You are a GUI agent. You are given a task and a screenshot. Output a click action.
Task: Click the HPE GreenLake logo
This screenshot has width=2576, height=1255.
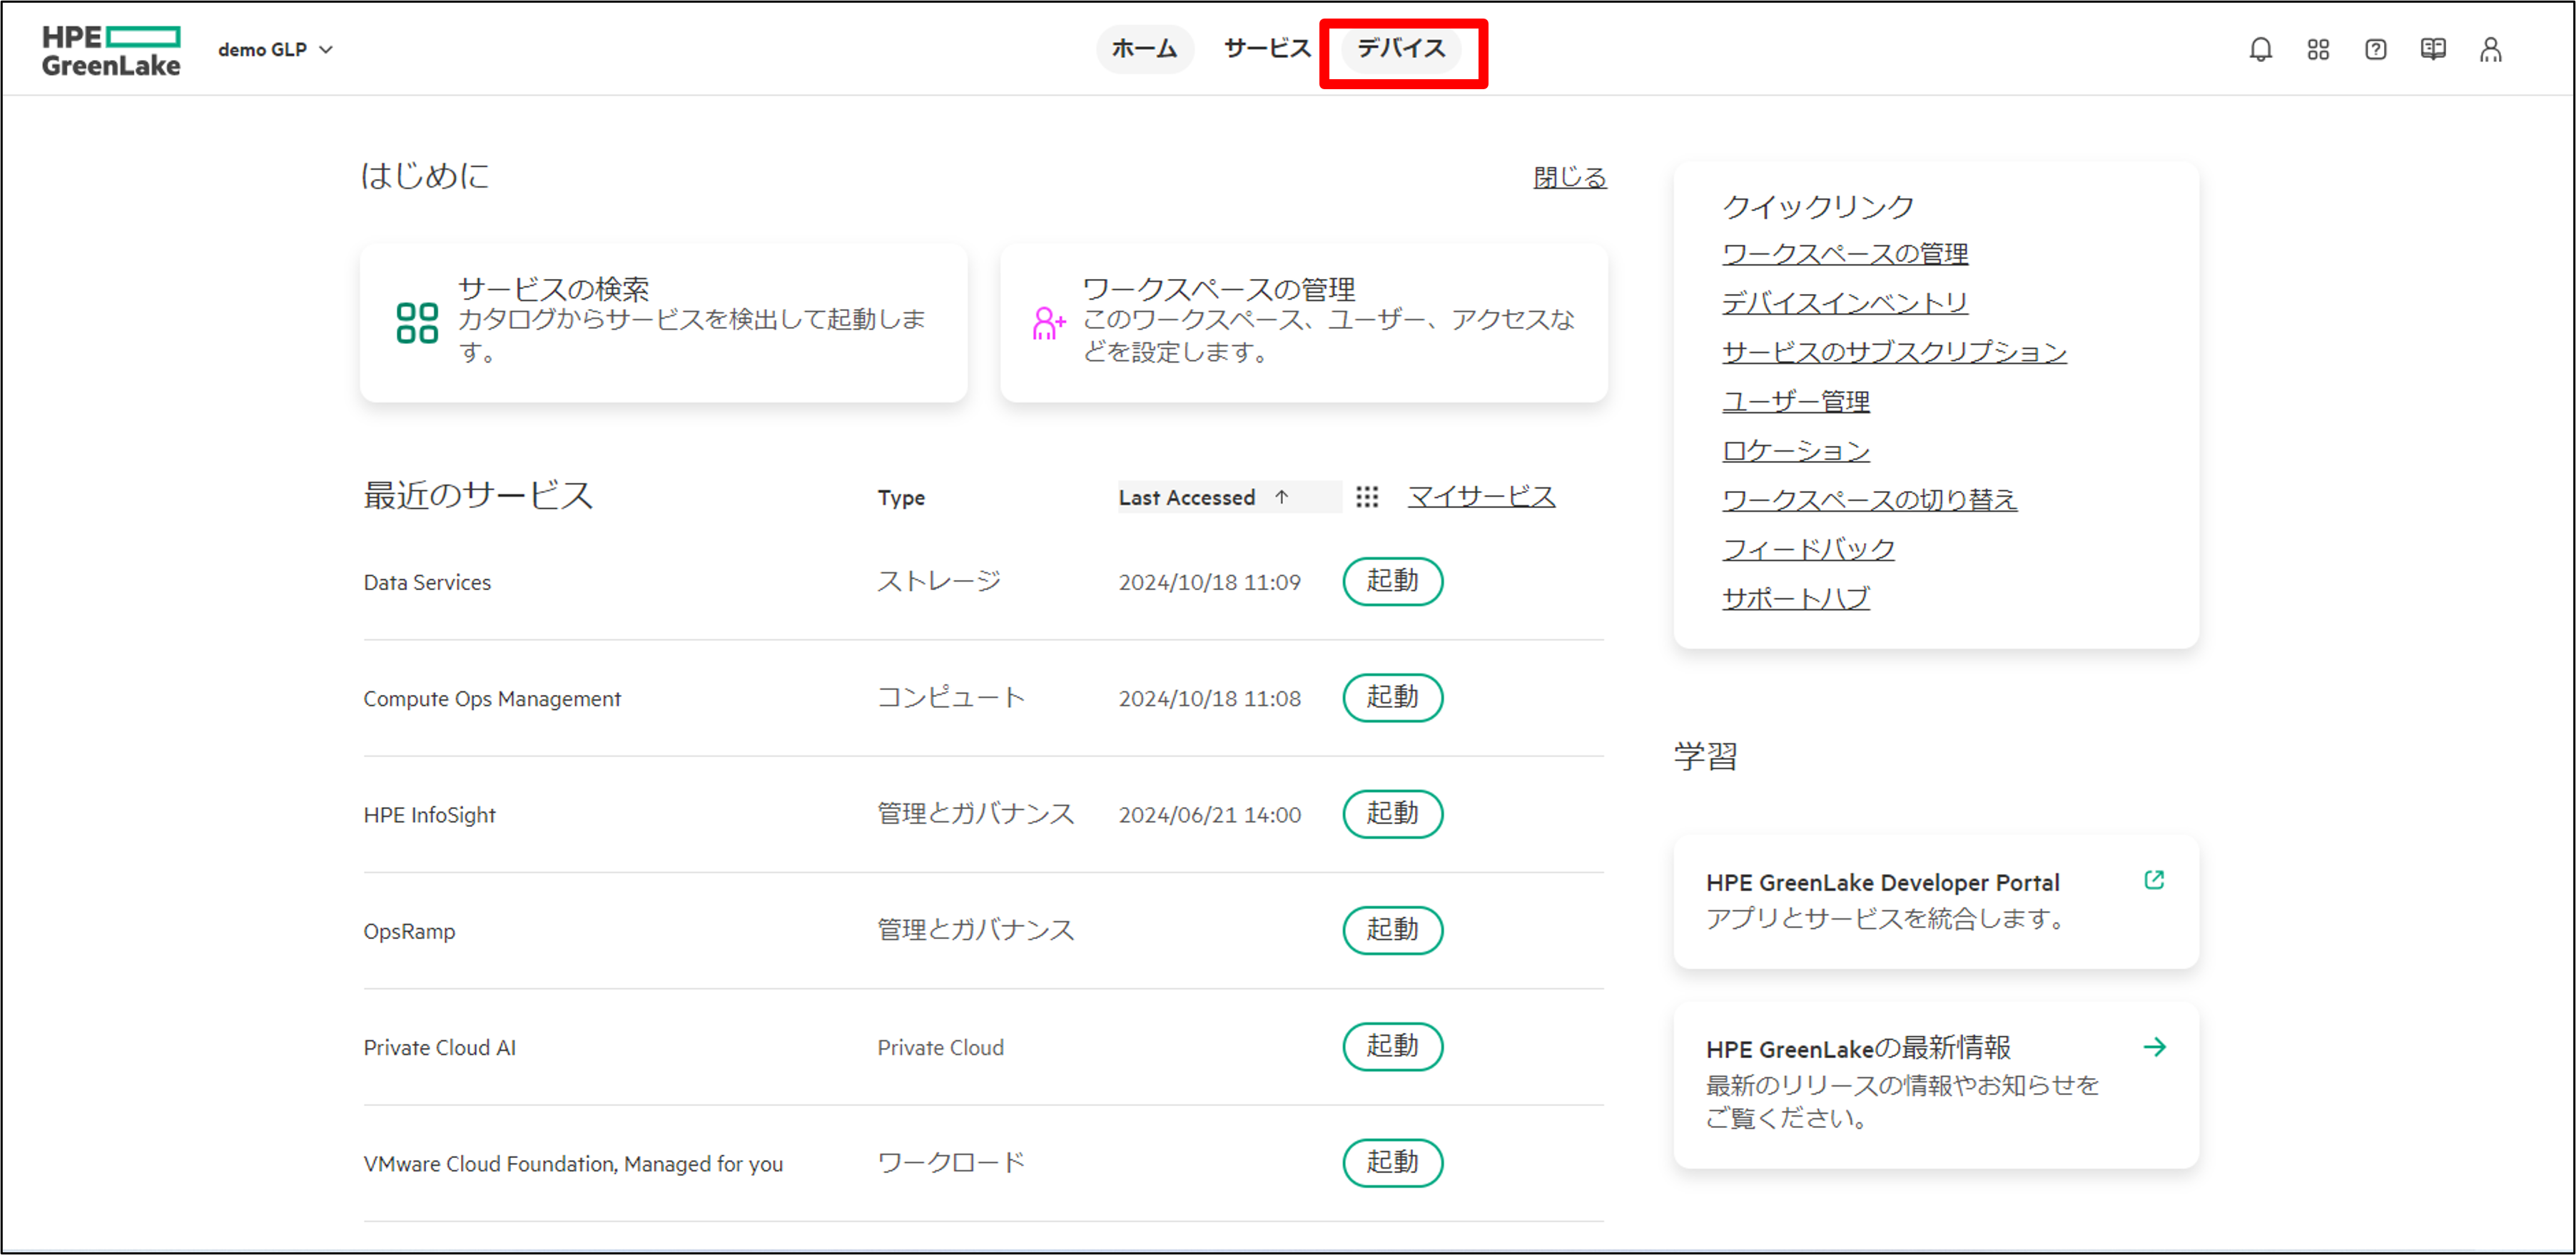point(111,50)
